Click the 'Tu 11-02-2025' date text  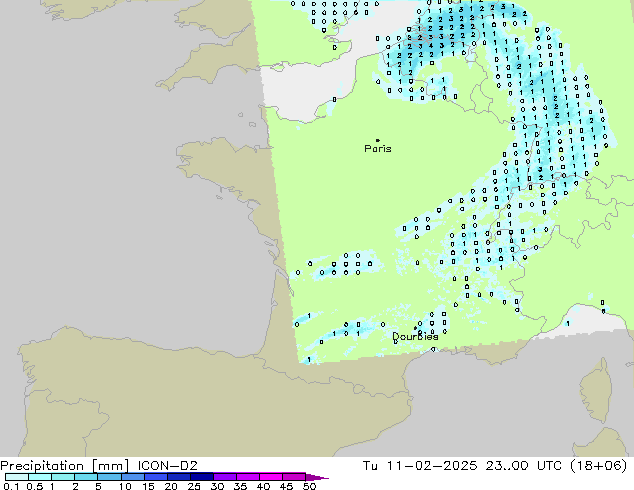[x=420, y=466]
